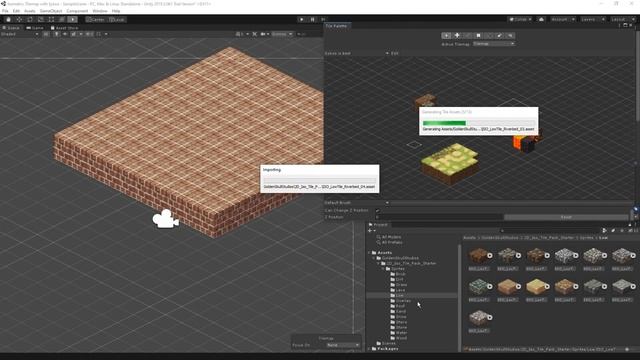
Task: Select the Scenes folder in Project tree
Action: click(386, 343)
